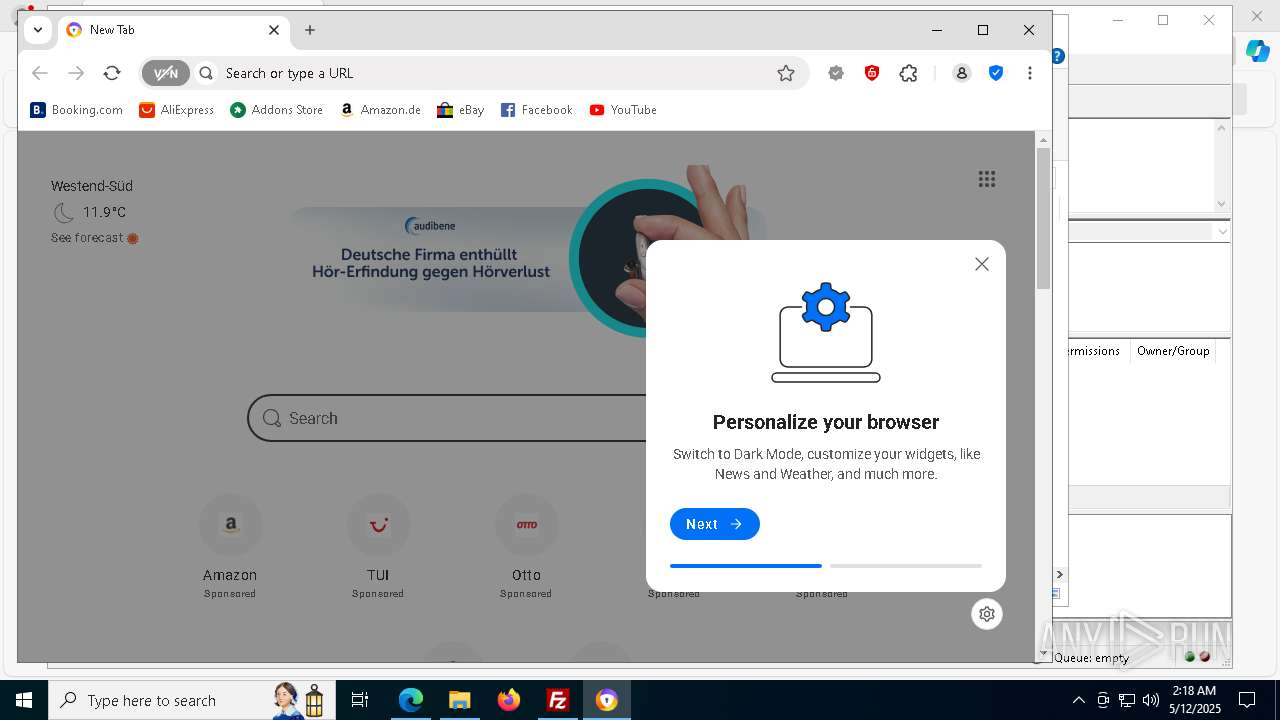Open Task View on taskbar
Image resolution: width=1280 pixels, height=720 pixels.
(x=360, y=700)
